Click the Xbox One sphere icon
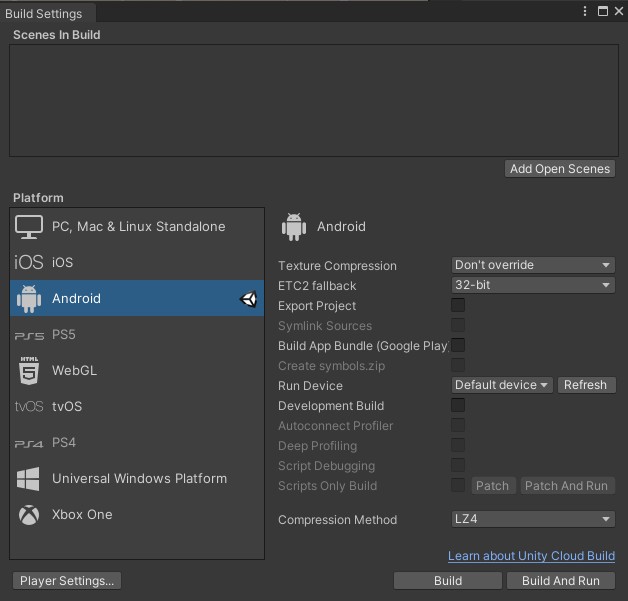Image resolution: width=628 pixels, height=601 pixels. [29, 515]
